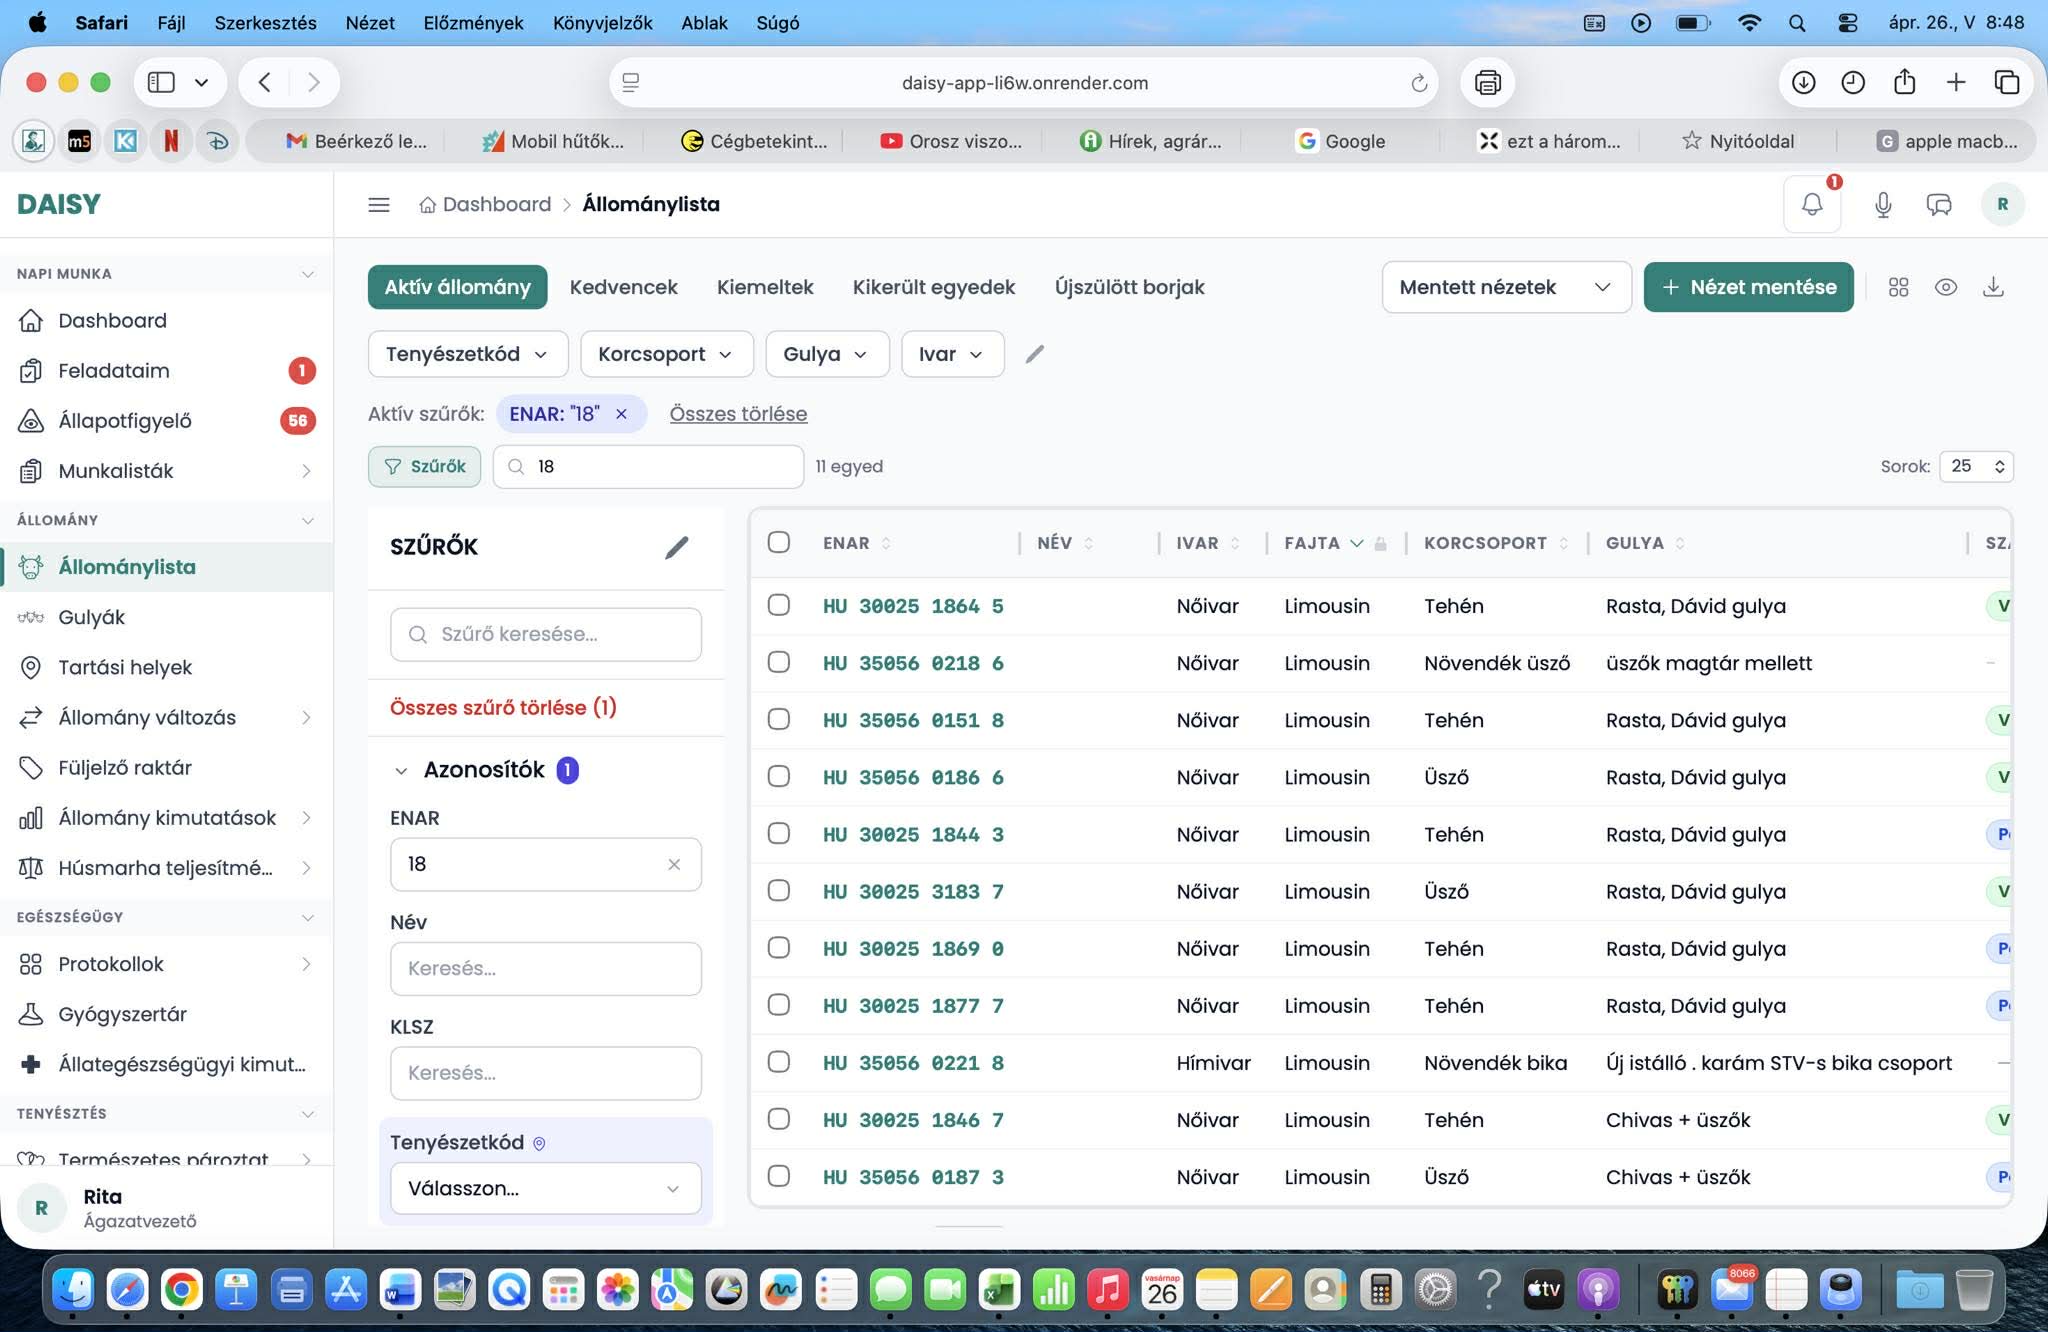The image size is (2048, 1332).
Task: Click the Összes törlése link
Action: click(x=738, y=414)
